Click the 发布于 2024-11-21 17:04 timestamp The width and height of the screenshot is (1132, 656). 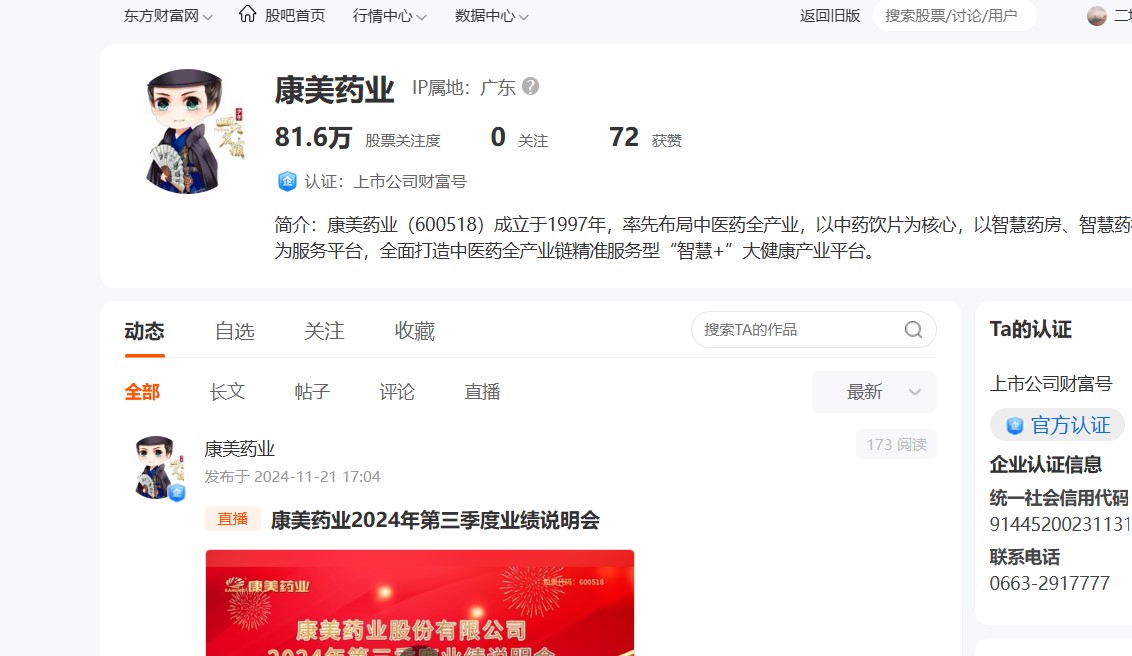[292, 476]
